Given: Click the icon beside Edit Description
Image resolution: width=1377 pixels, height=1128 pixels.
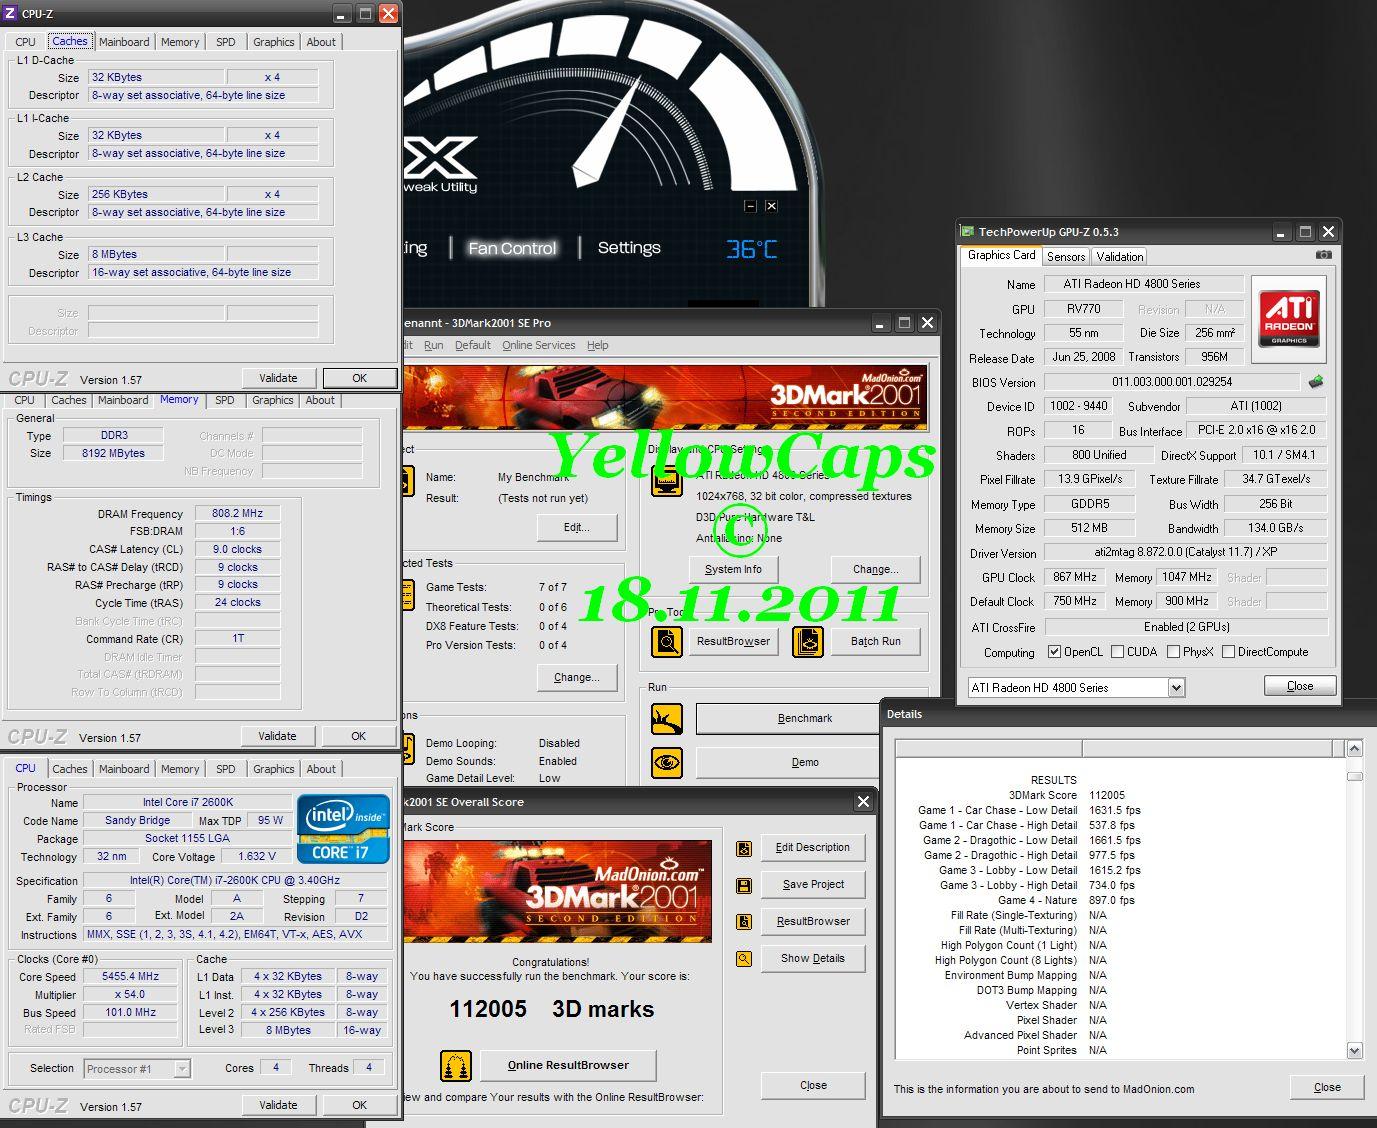Looking at the screenshot, I should tap(744, 848).
